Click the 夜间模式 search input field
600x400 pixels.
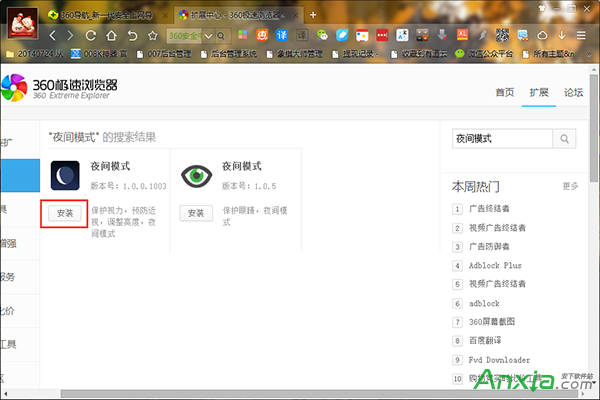(502, 139)
